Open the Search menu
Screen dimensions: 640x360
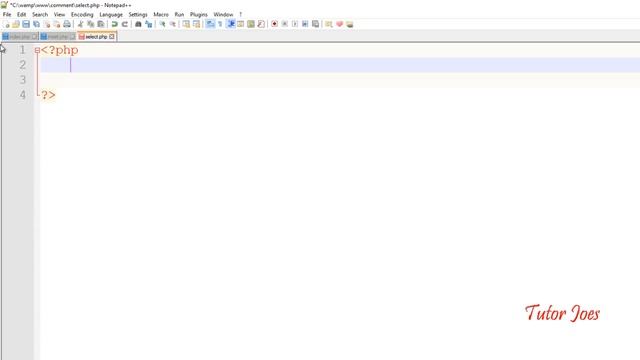point(40,14)
